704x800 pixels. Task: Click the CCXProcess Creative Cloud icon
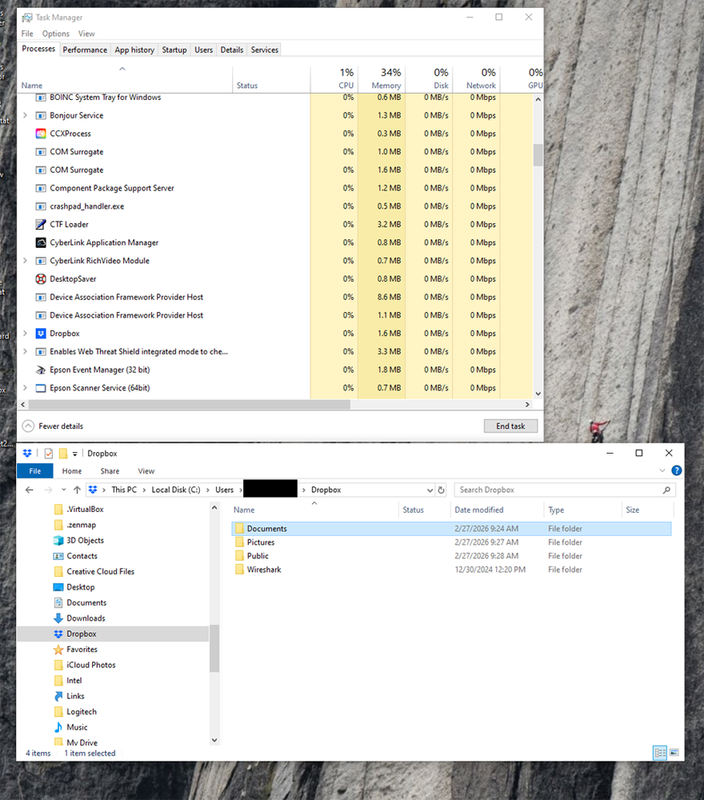[x=41, y=134]
